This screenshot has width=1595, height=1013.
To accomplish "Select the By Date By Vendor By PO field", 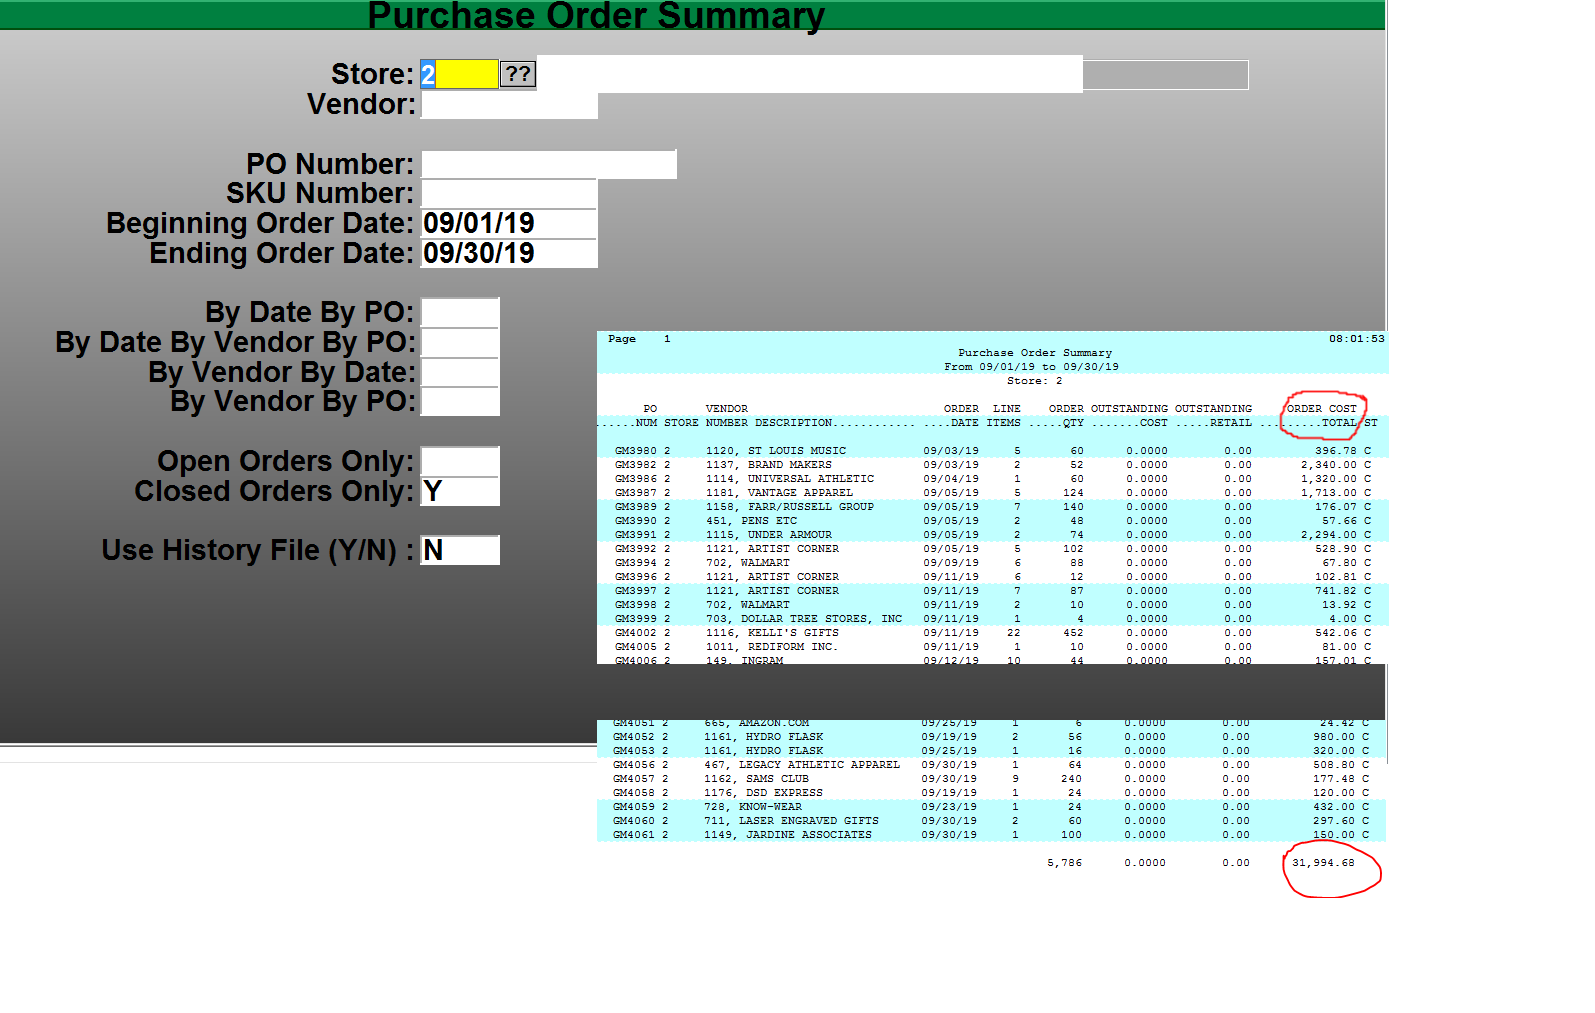I will click(x=460, y=343).
